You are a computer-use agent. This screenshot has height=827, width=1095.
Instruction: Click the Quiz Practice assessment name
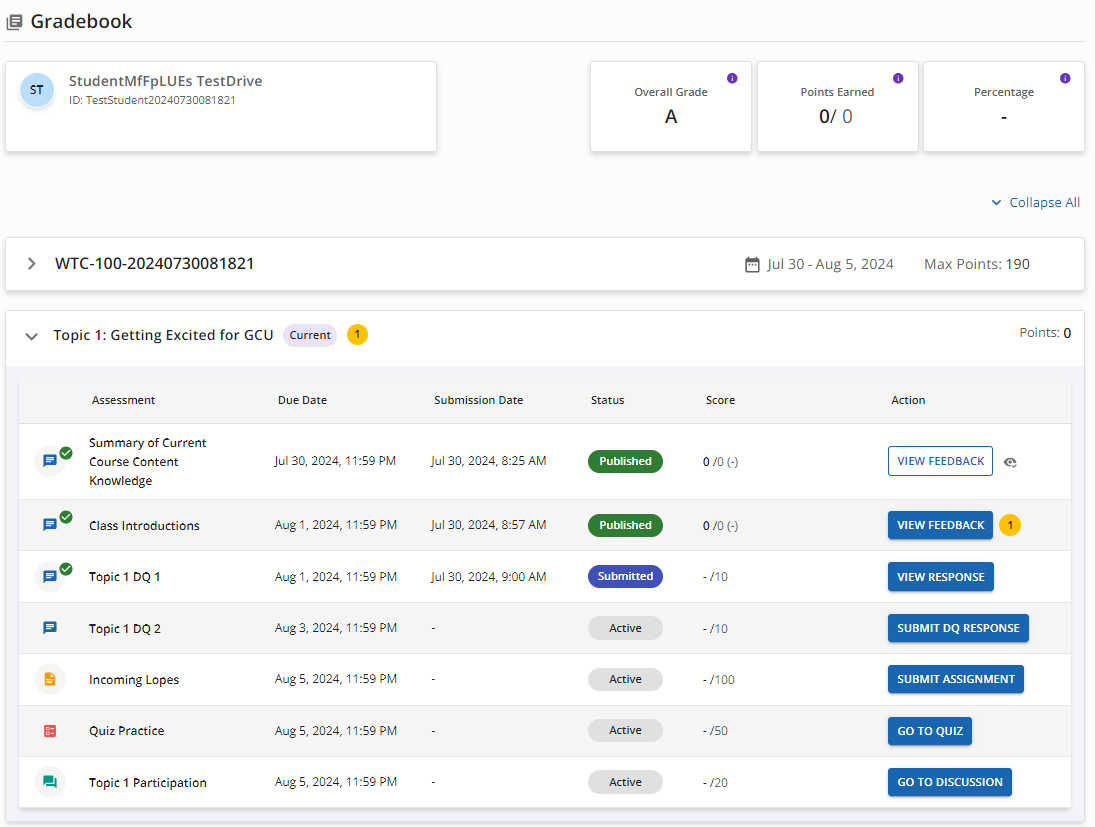tap(126, 731)
